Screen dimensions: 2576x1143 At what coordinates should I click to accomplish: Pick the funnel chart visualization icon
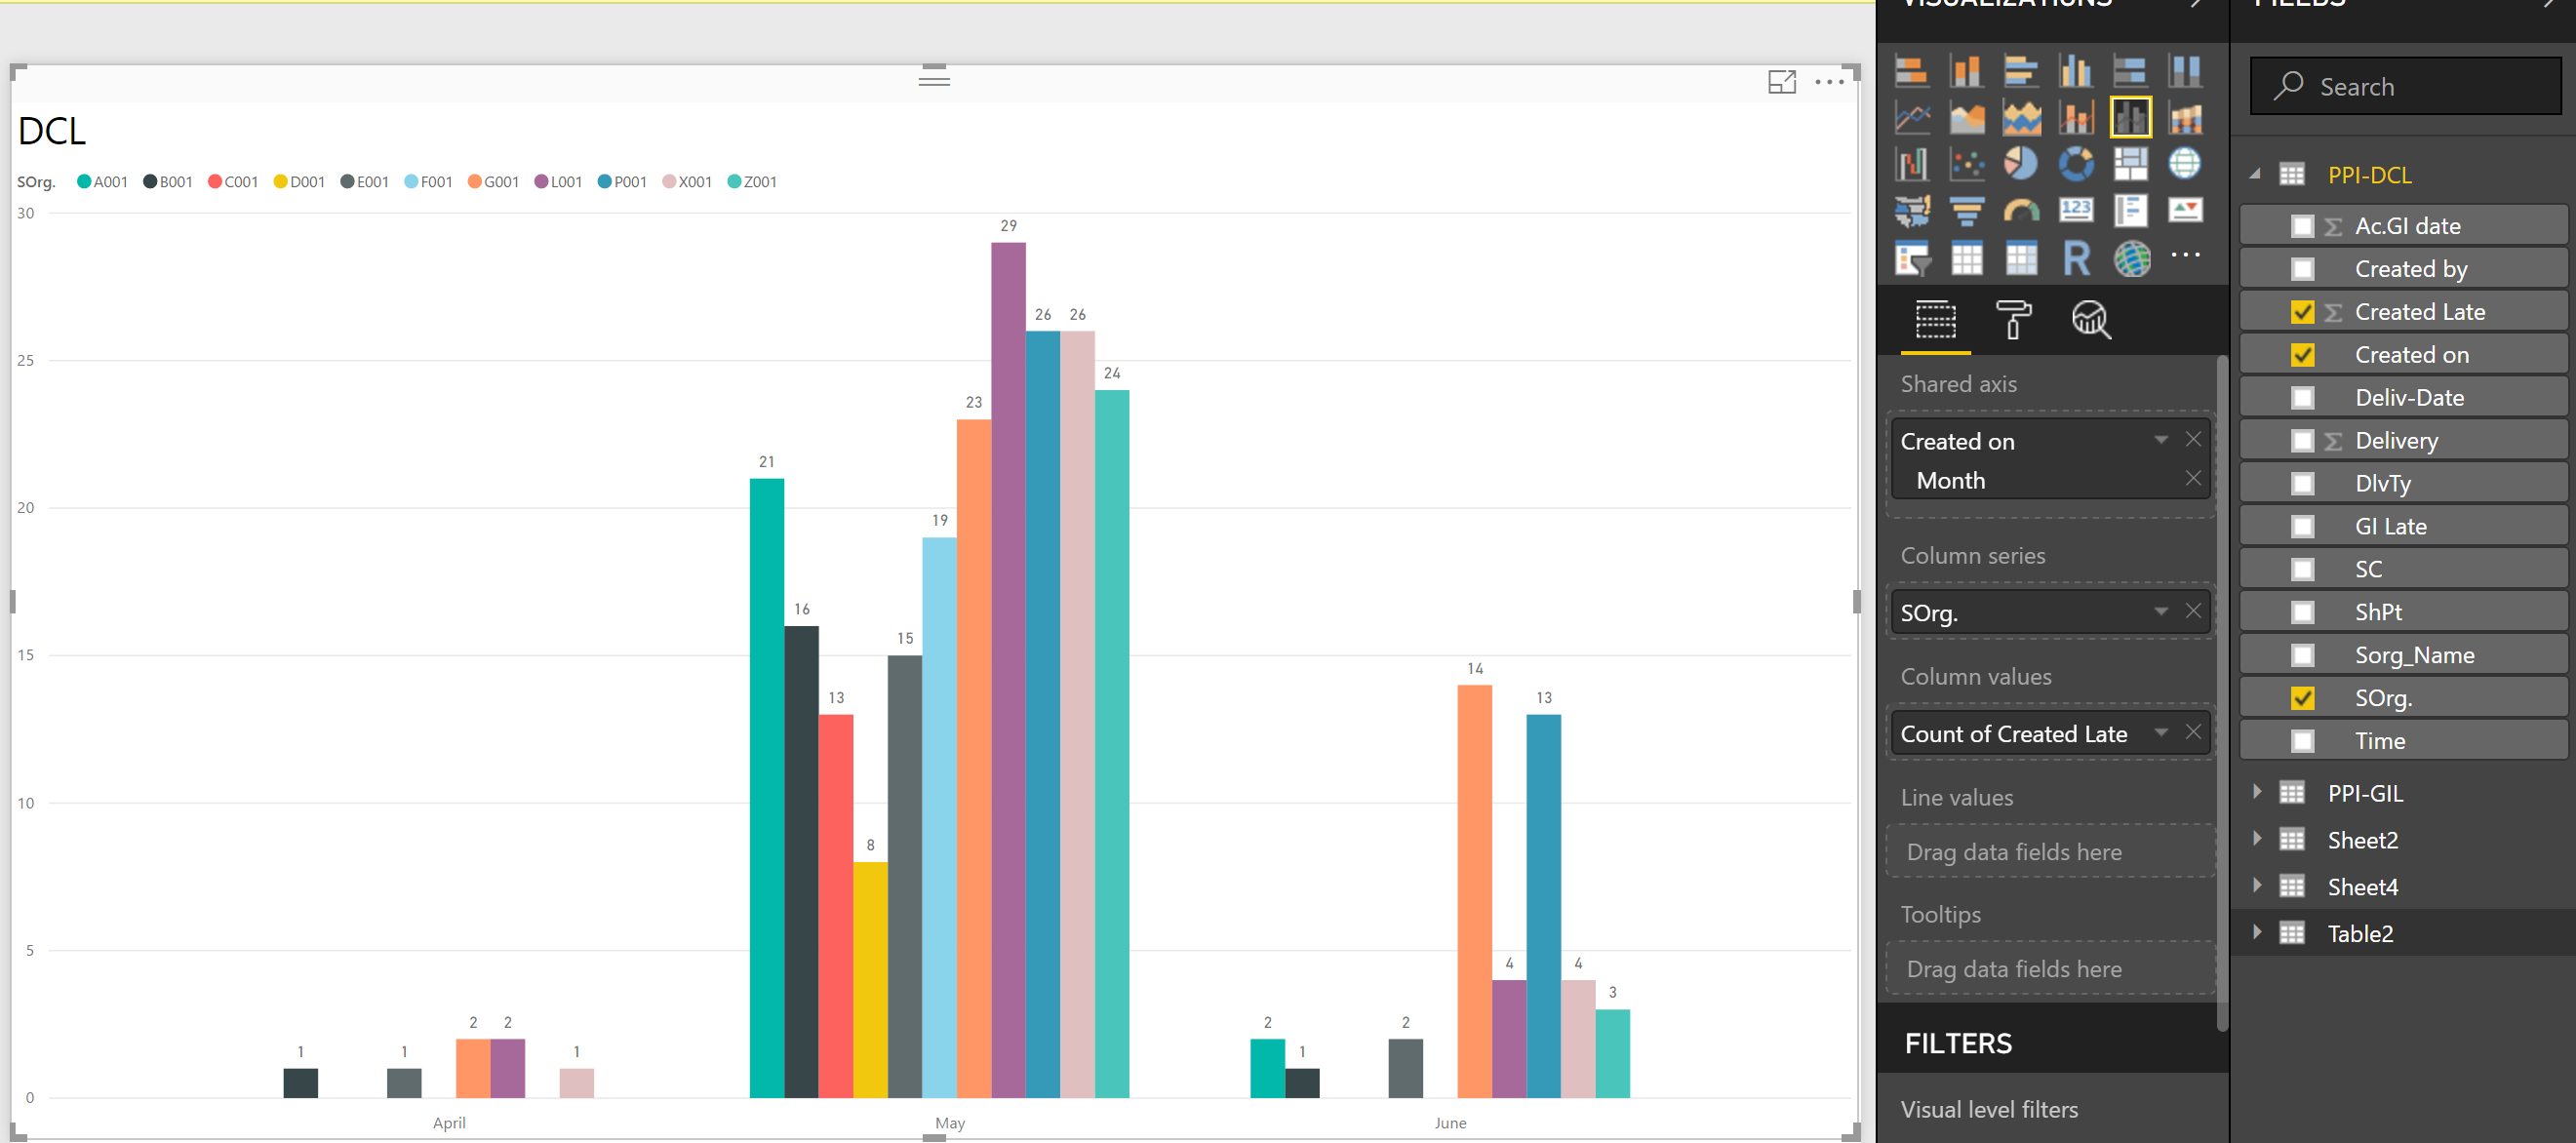pos(1966,211)
